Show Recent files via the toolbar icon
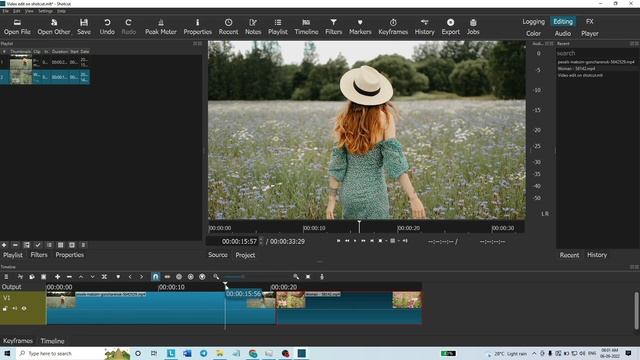The width and height of the screenshot is (640, 360). point(228,27)
